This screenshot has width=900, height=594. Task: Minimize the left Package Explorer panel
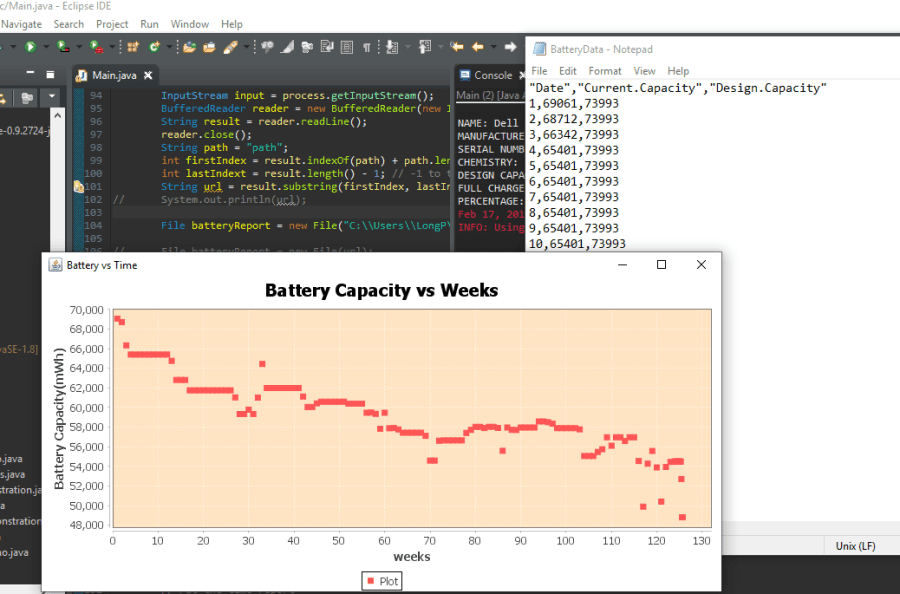pos(30,73)
